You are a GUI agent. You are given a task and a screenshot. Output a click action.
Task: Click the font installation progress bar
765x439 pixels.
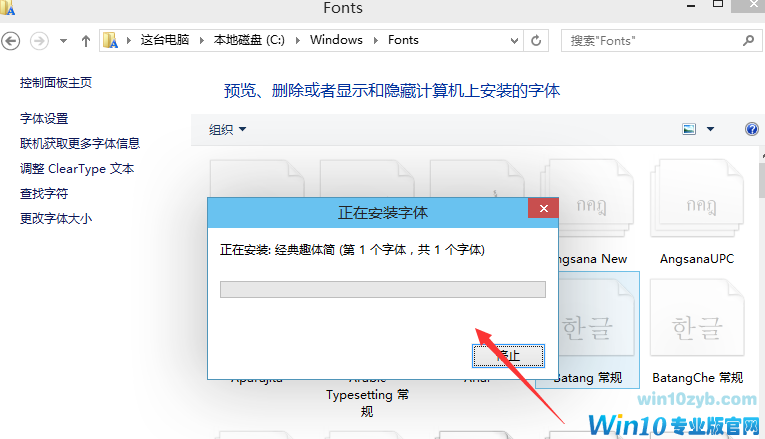tap(382, 289)
